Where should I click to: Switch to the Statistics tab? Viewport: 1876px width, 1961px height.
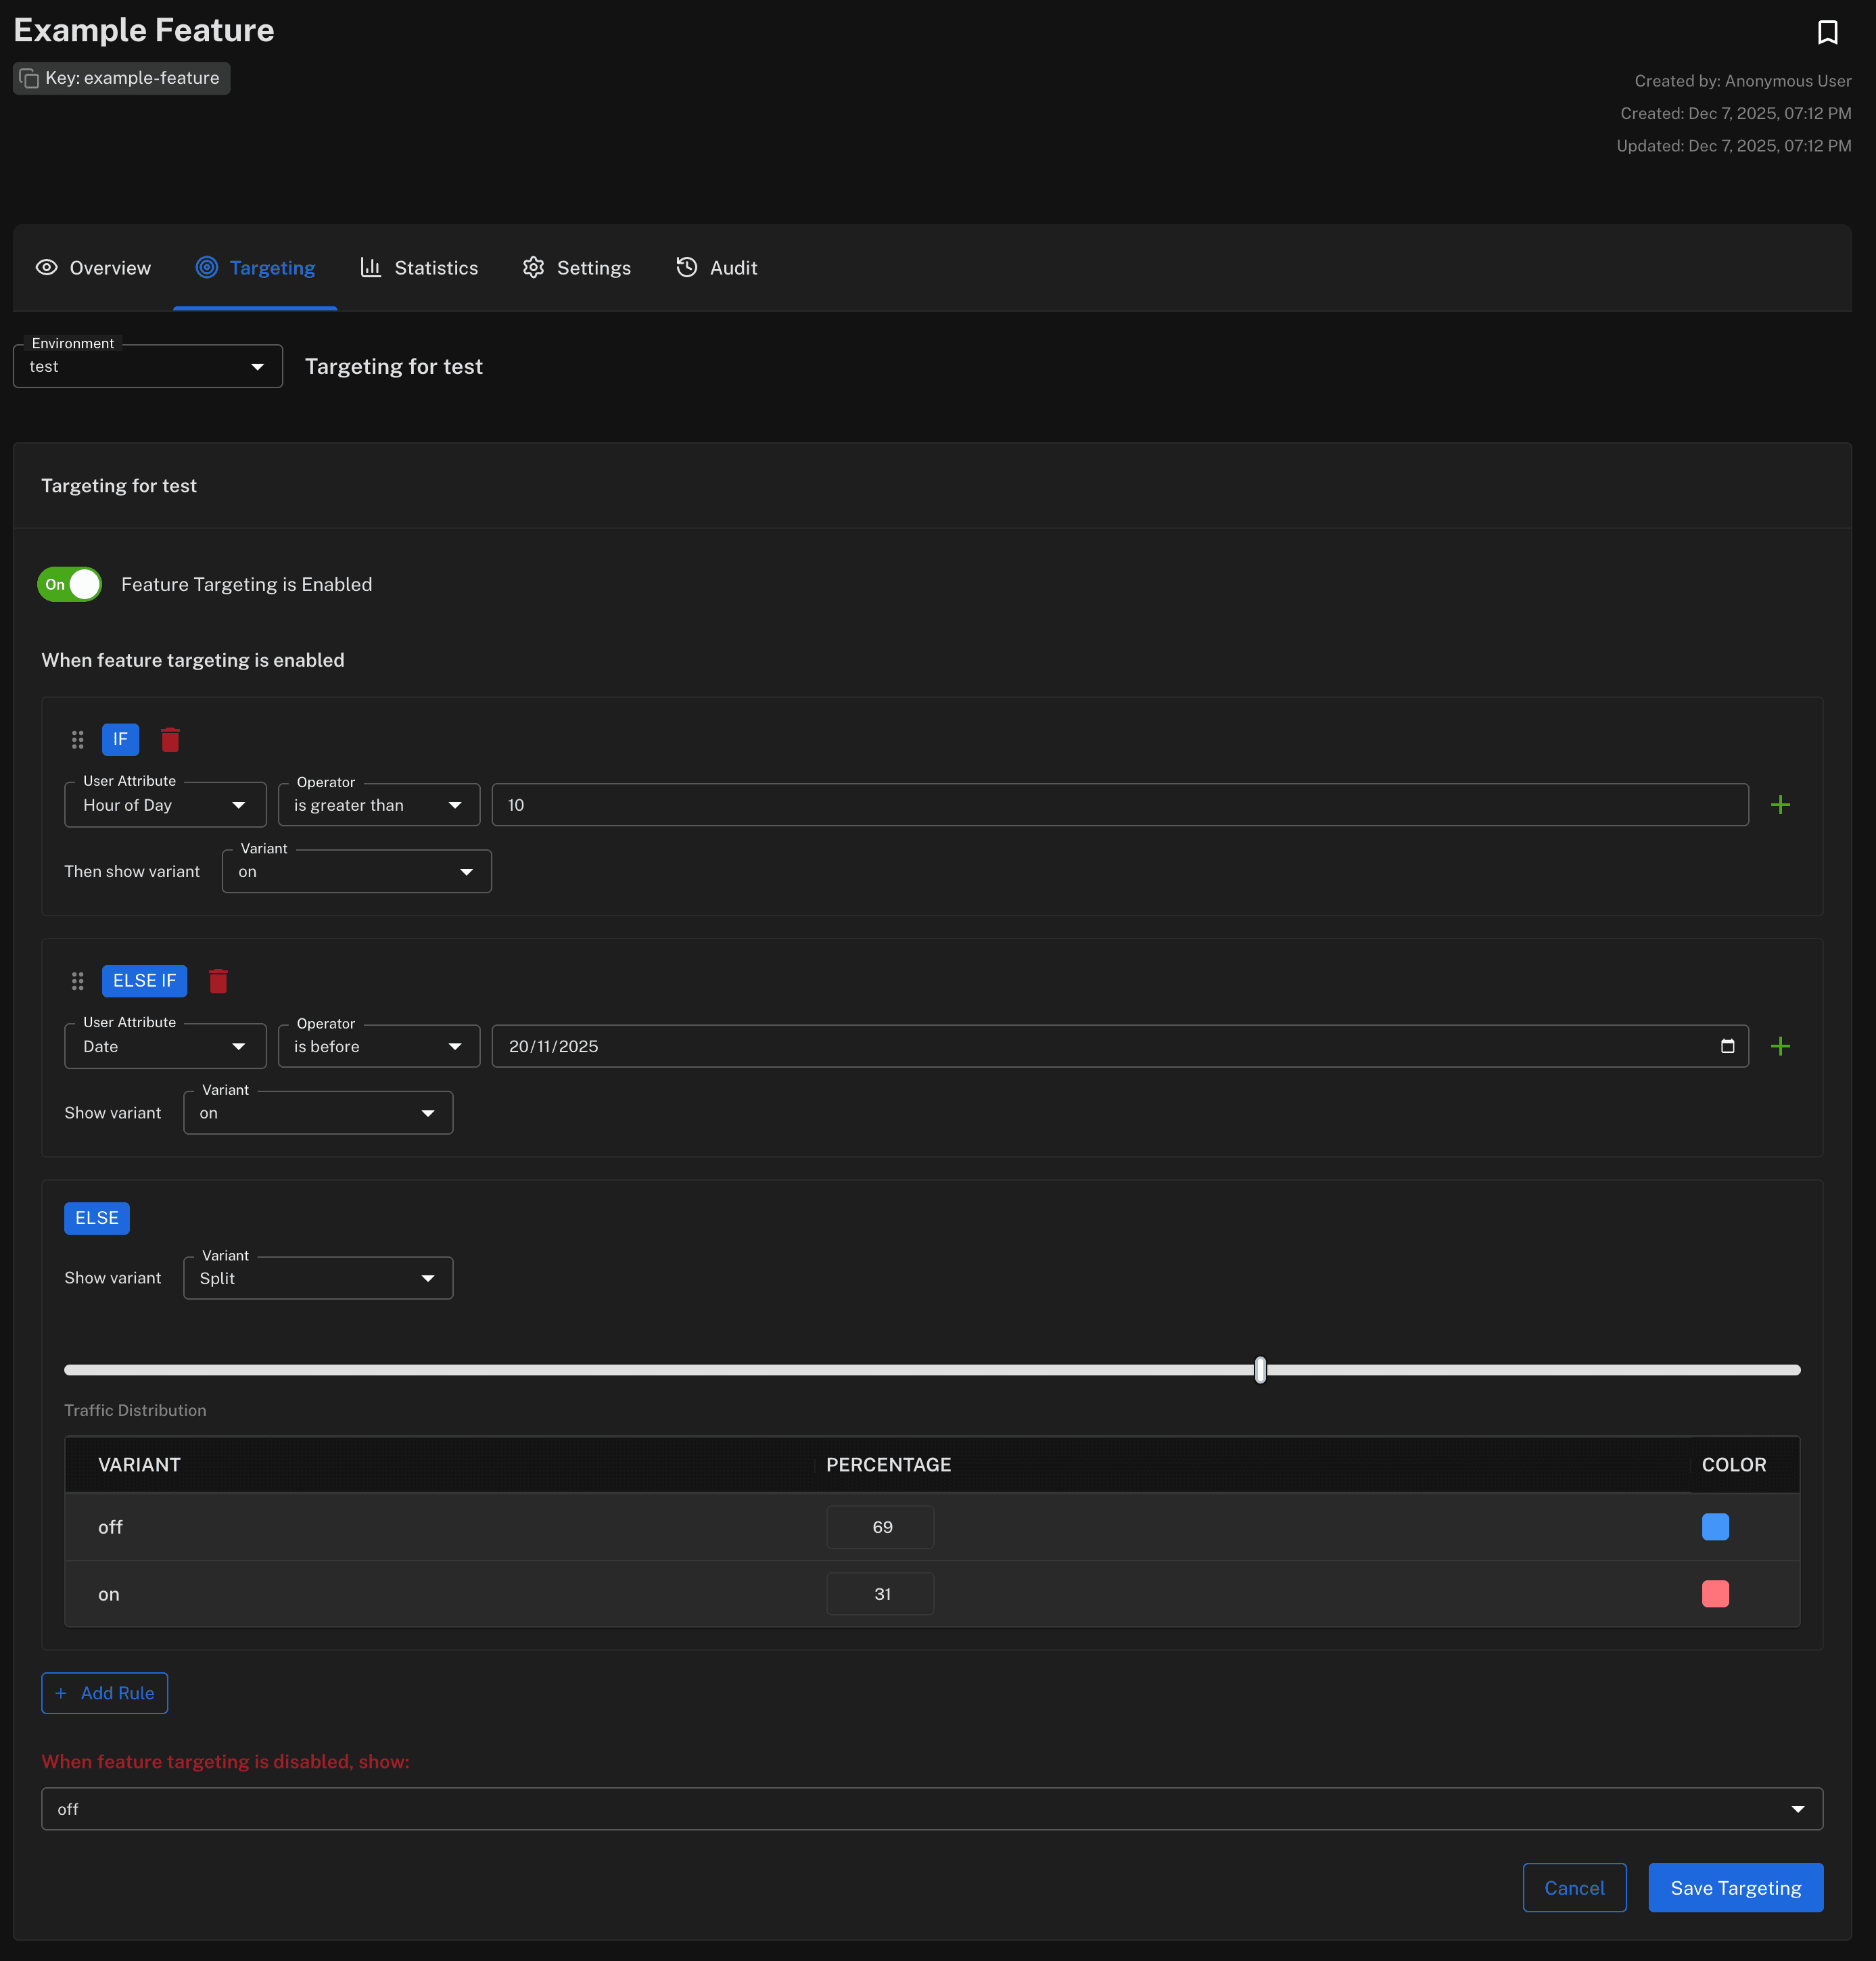point(419,268)
